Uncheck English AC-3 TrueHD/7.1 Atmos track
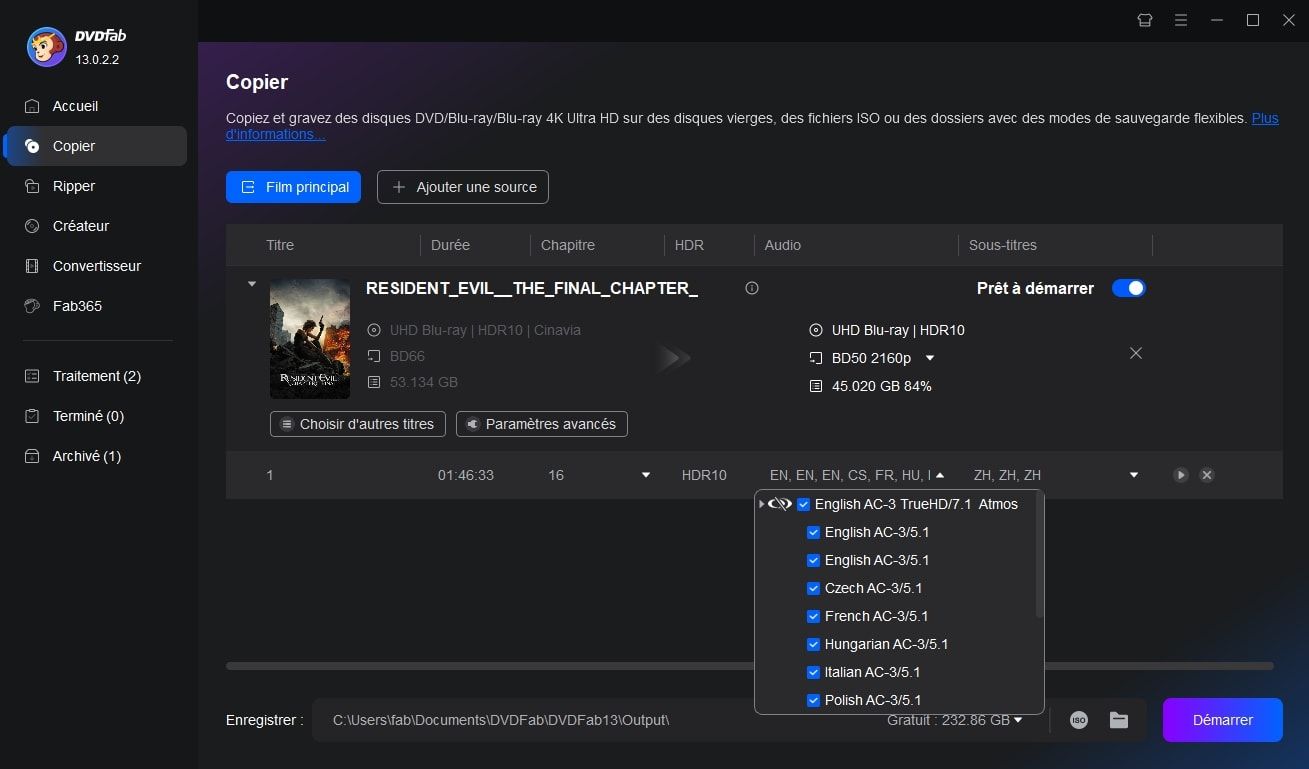Screen dimensions: 1309x769 804,504
